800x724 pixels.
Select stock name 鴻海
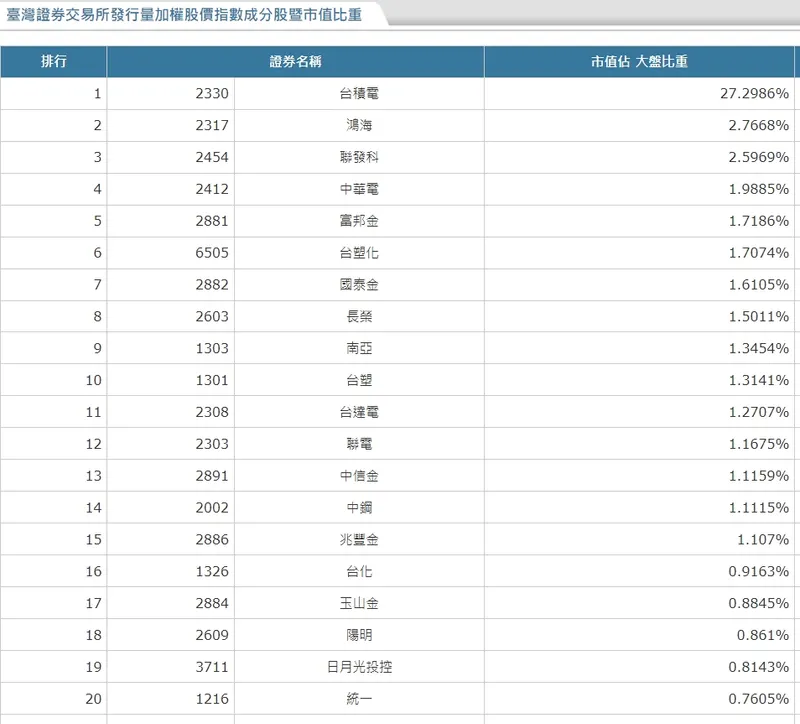[359, 125]
